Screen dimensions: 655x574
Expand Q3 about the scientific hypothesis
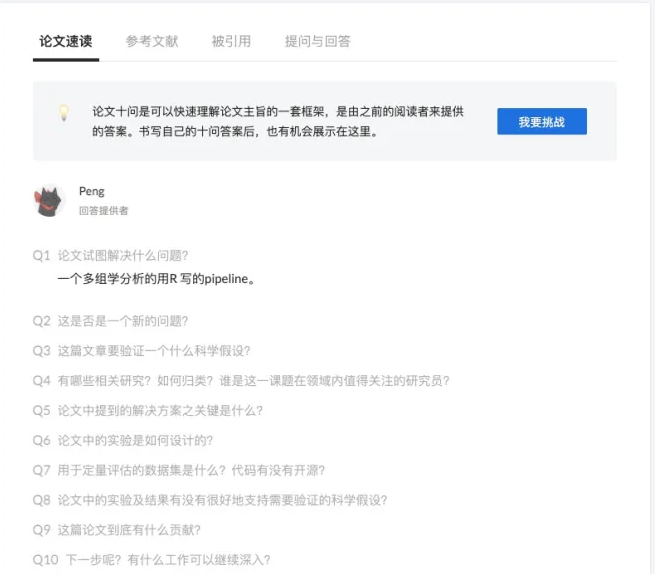coord(153,351)
